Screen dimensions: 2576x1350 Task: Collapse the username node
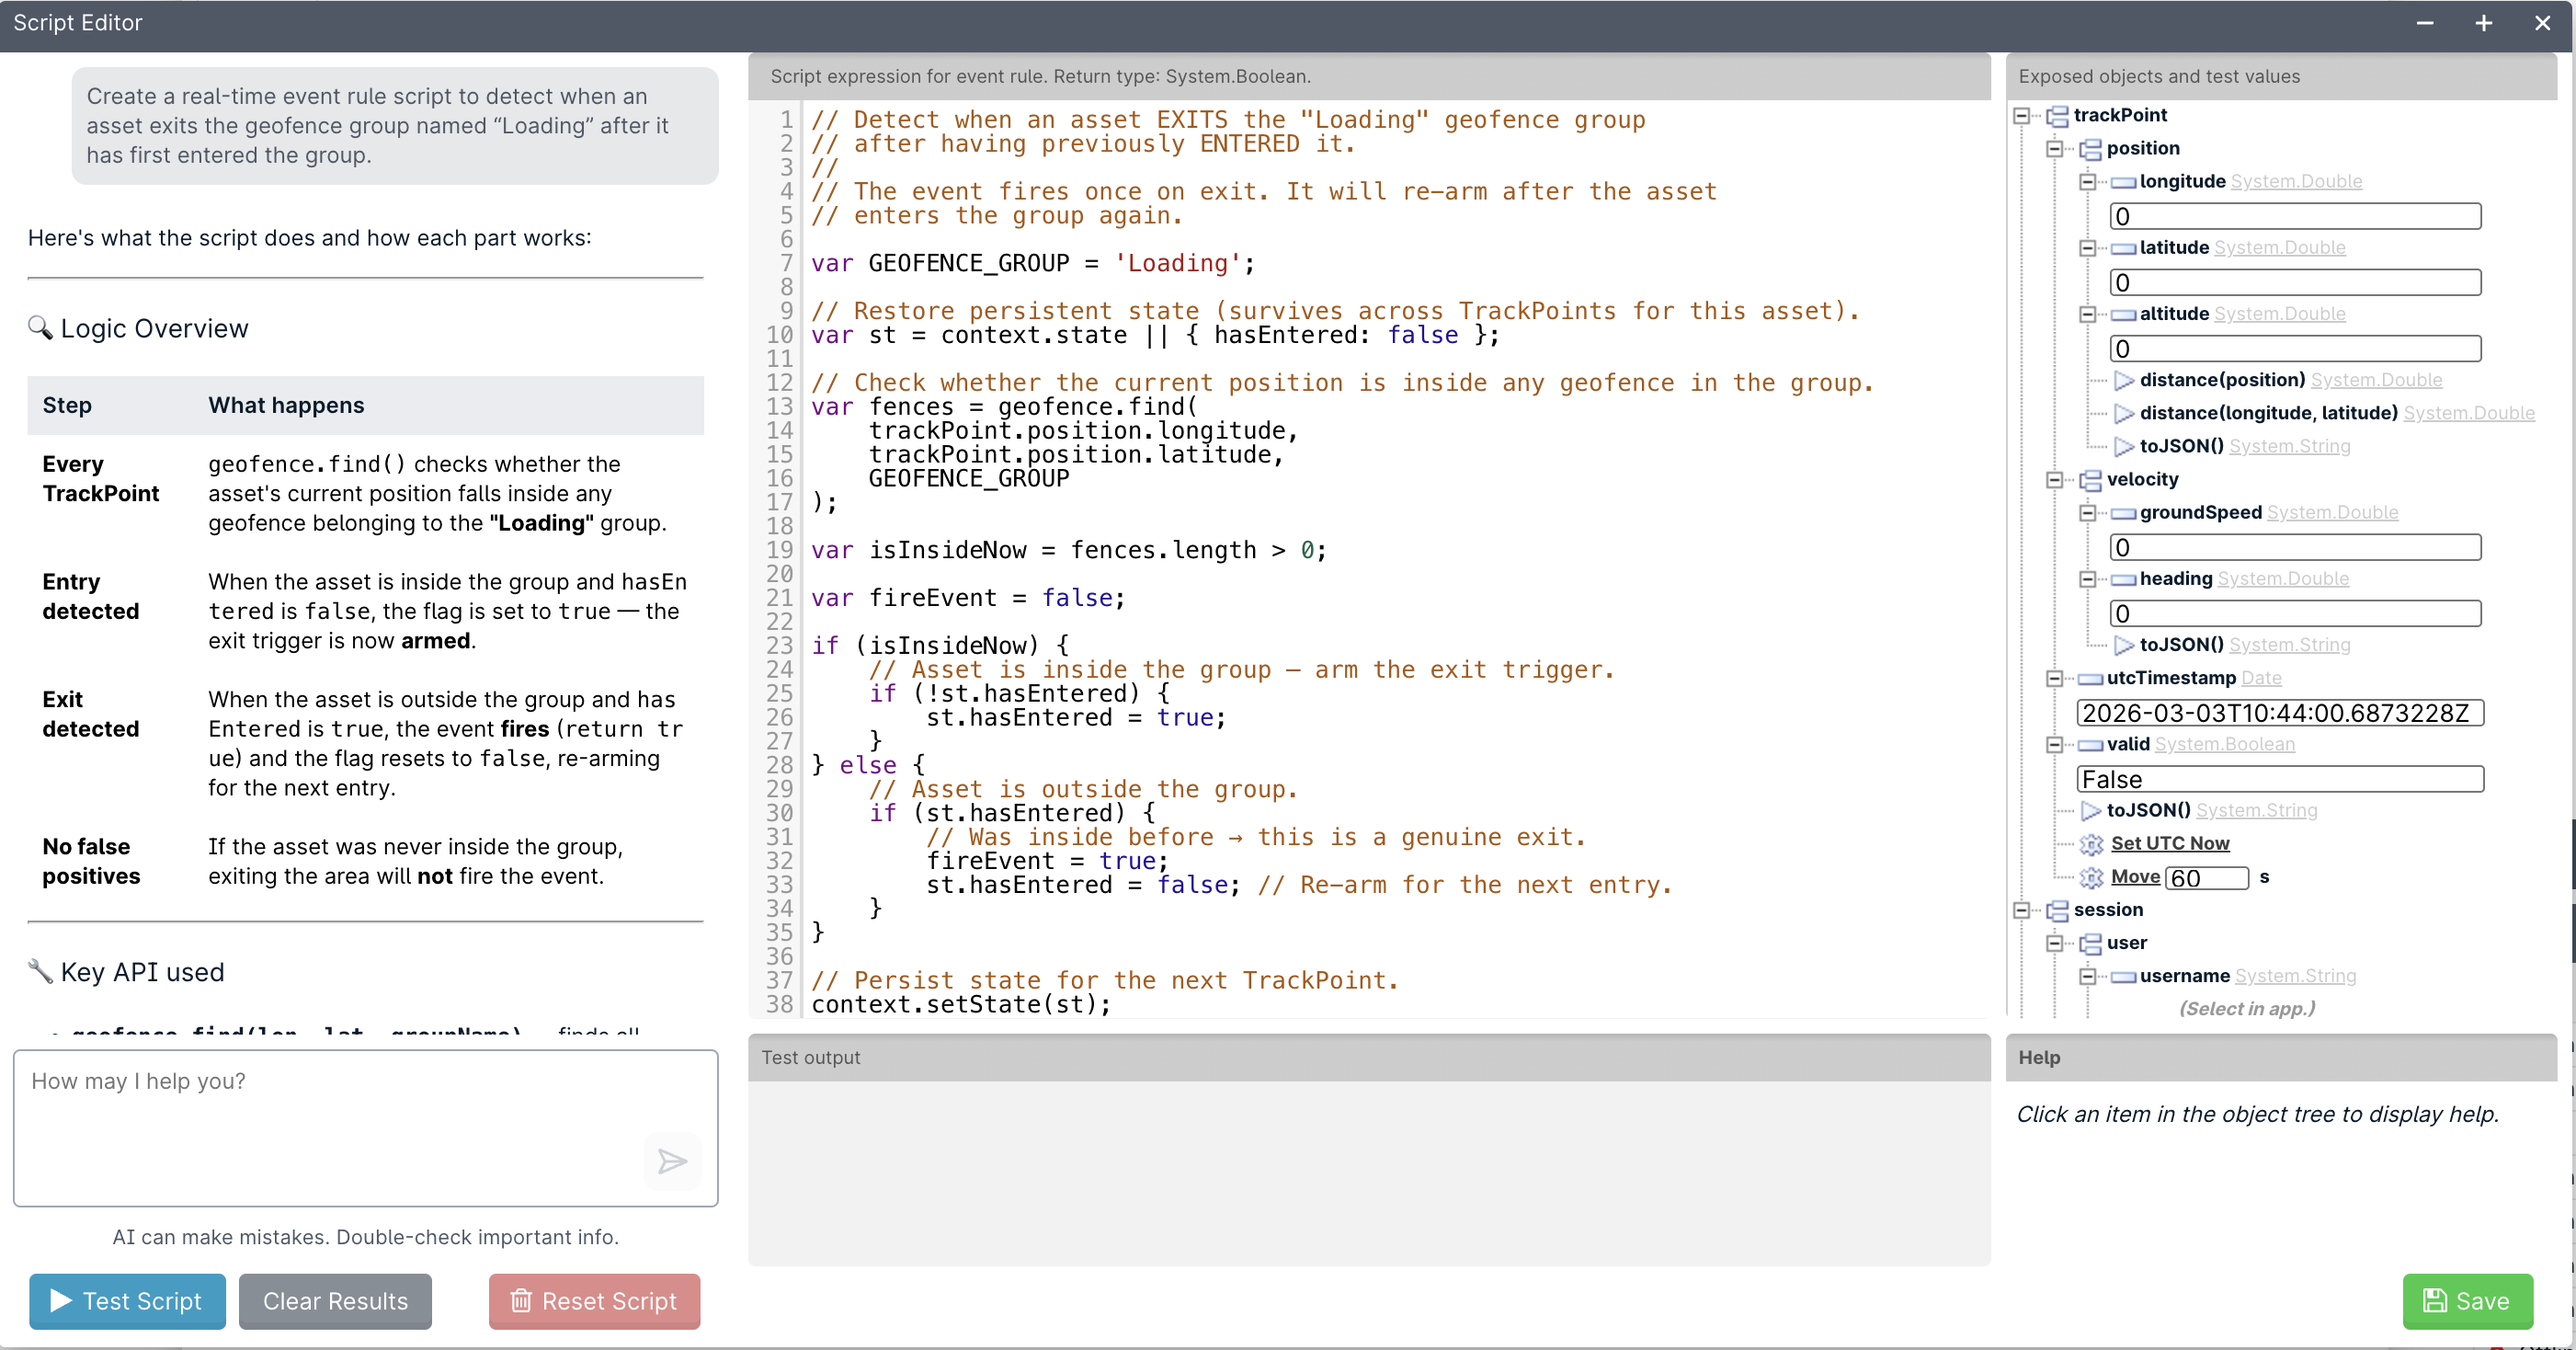point(2087,975)
